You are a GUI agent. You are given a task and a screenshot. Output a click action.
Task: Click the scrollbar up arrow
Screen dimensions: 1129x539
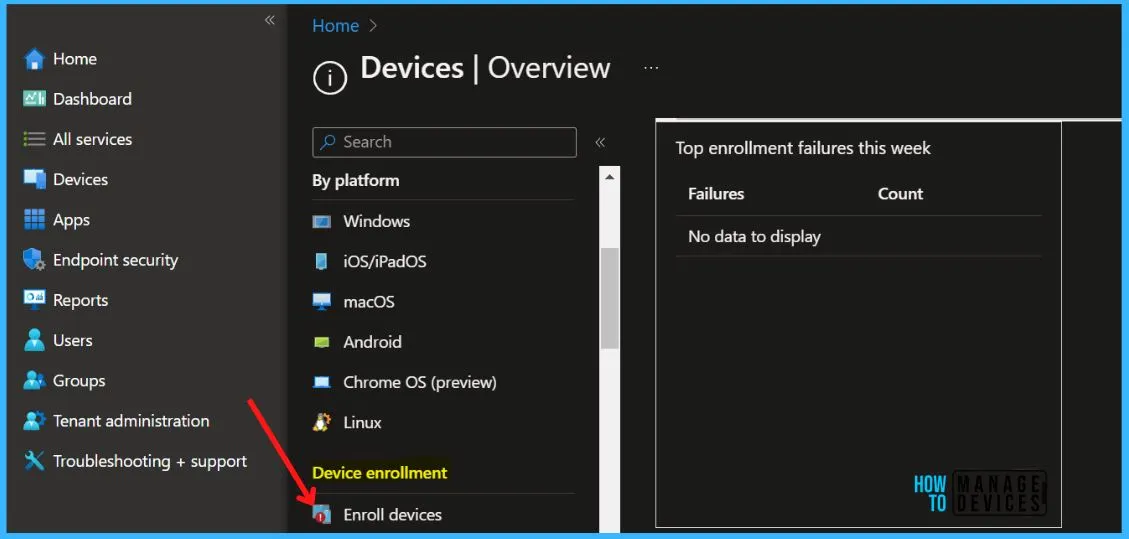click(610, 177)
